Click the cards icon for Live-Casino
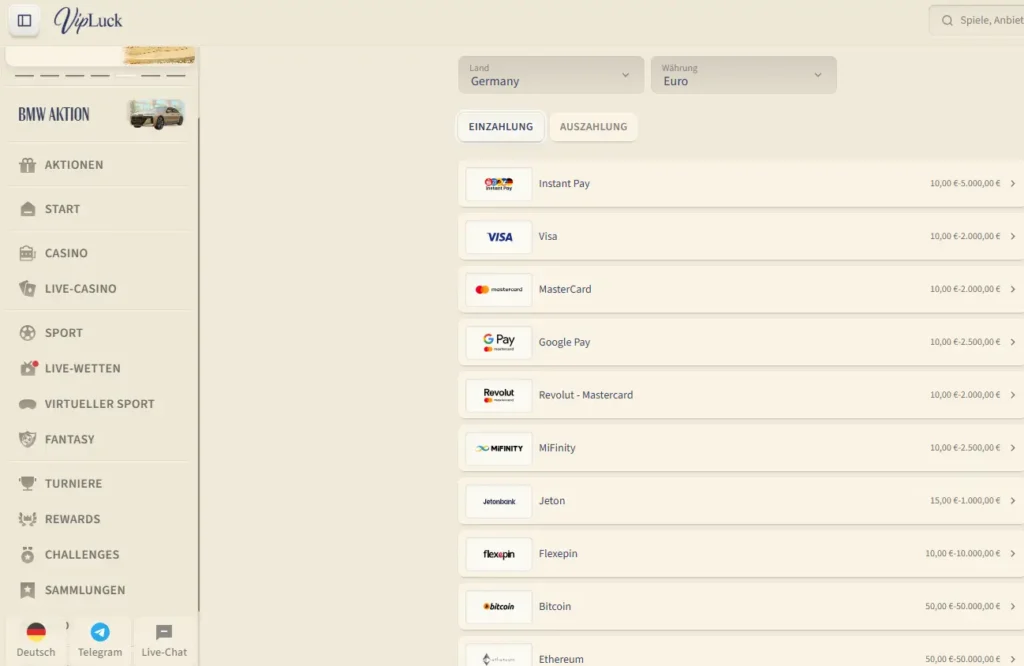This screenshot has height=666, width=1024. click(x=27, y=289)
